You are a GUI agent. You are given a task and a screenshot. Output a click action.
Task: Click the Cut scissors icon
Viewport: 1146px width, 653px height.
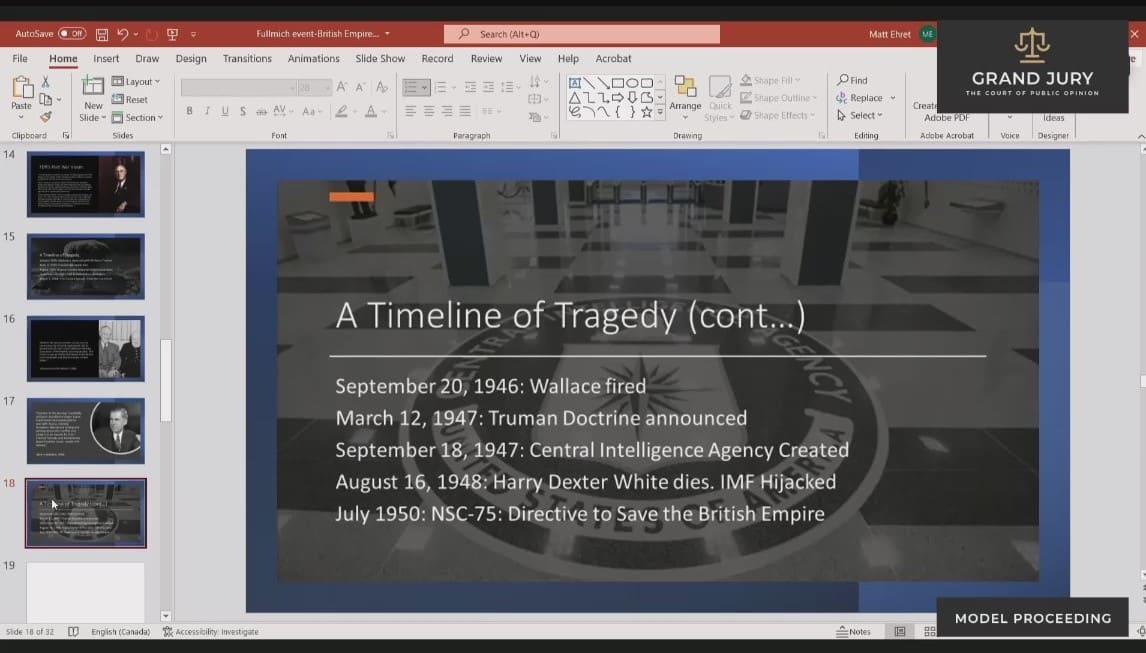(x=46, y=82)
